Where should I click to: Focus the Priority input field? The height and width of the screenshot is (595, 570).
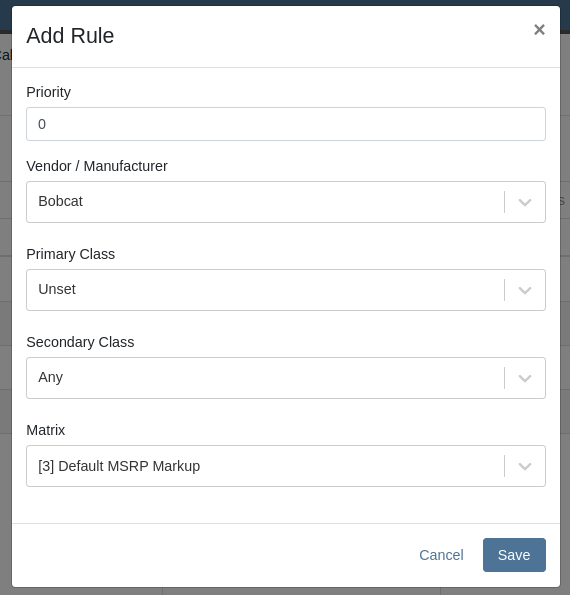286,124
